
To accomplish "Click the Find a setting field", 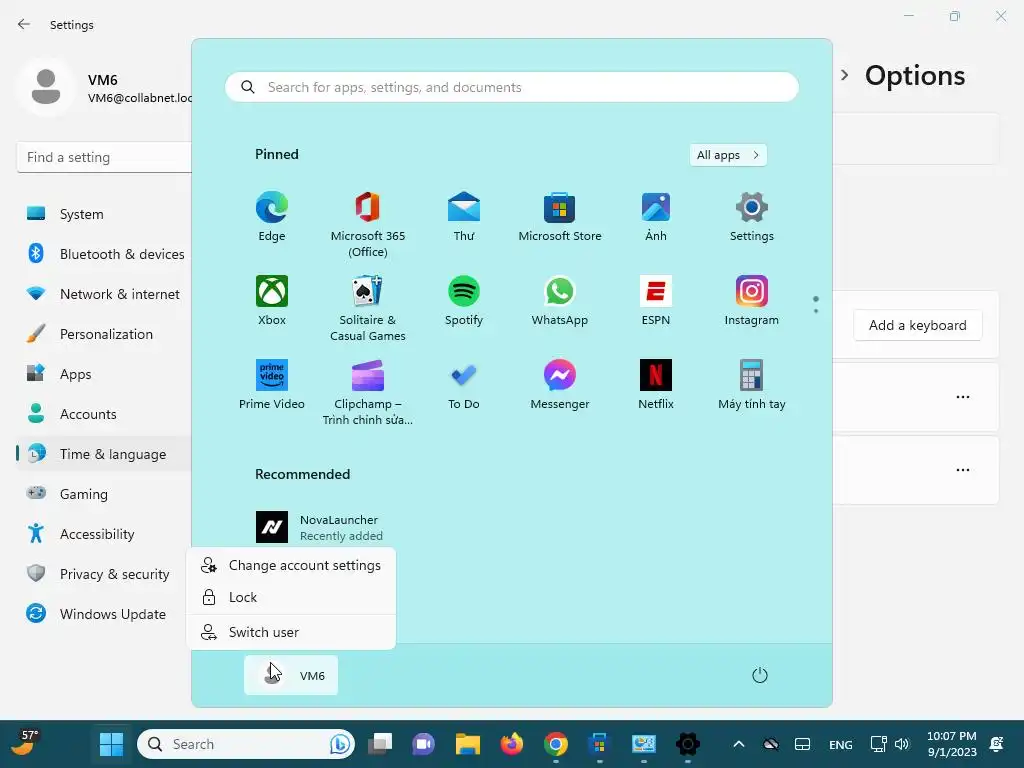I will click(104, 157).
